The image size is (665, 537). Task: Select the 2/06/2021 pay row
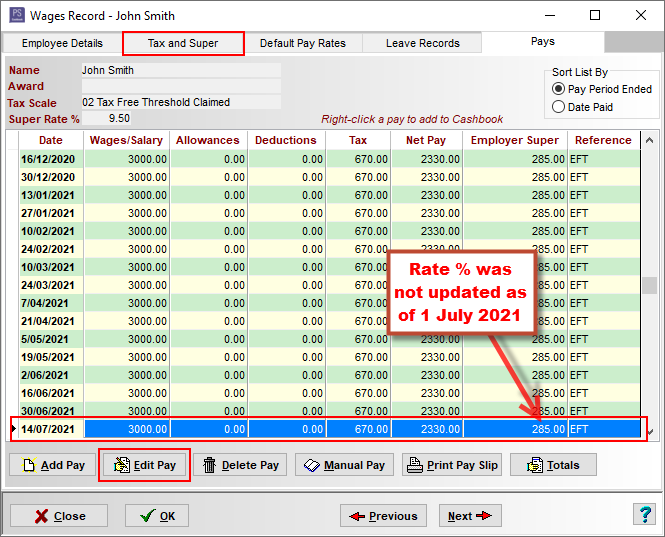[x=330, y=375]
